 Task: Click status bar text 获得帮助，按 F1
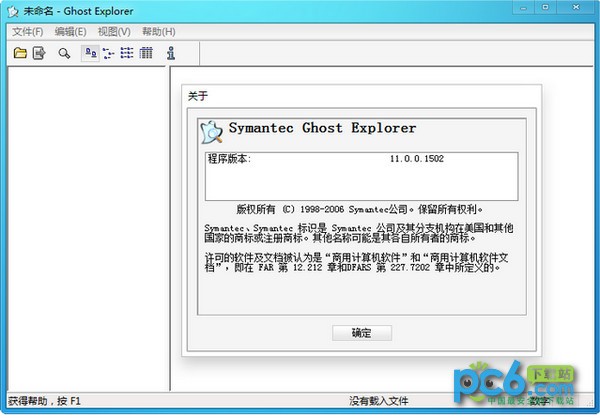point(44,401)
